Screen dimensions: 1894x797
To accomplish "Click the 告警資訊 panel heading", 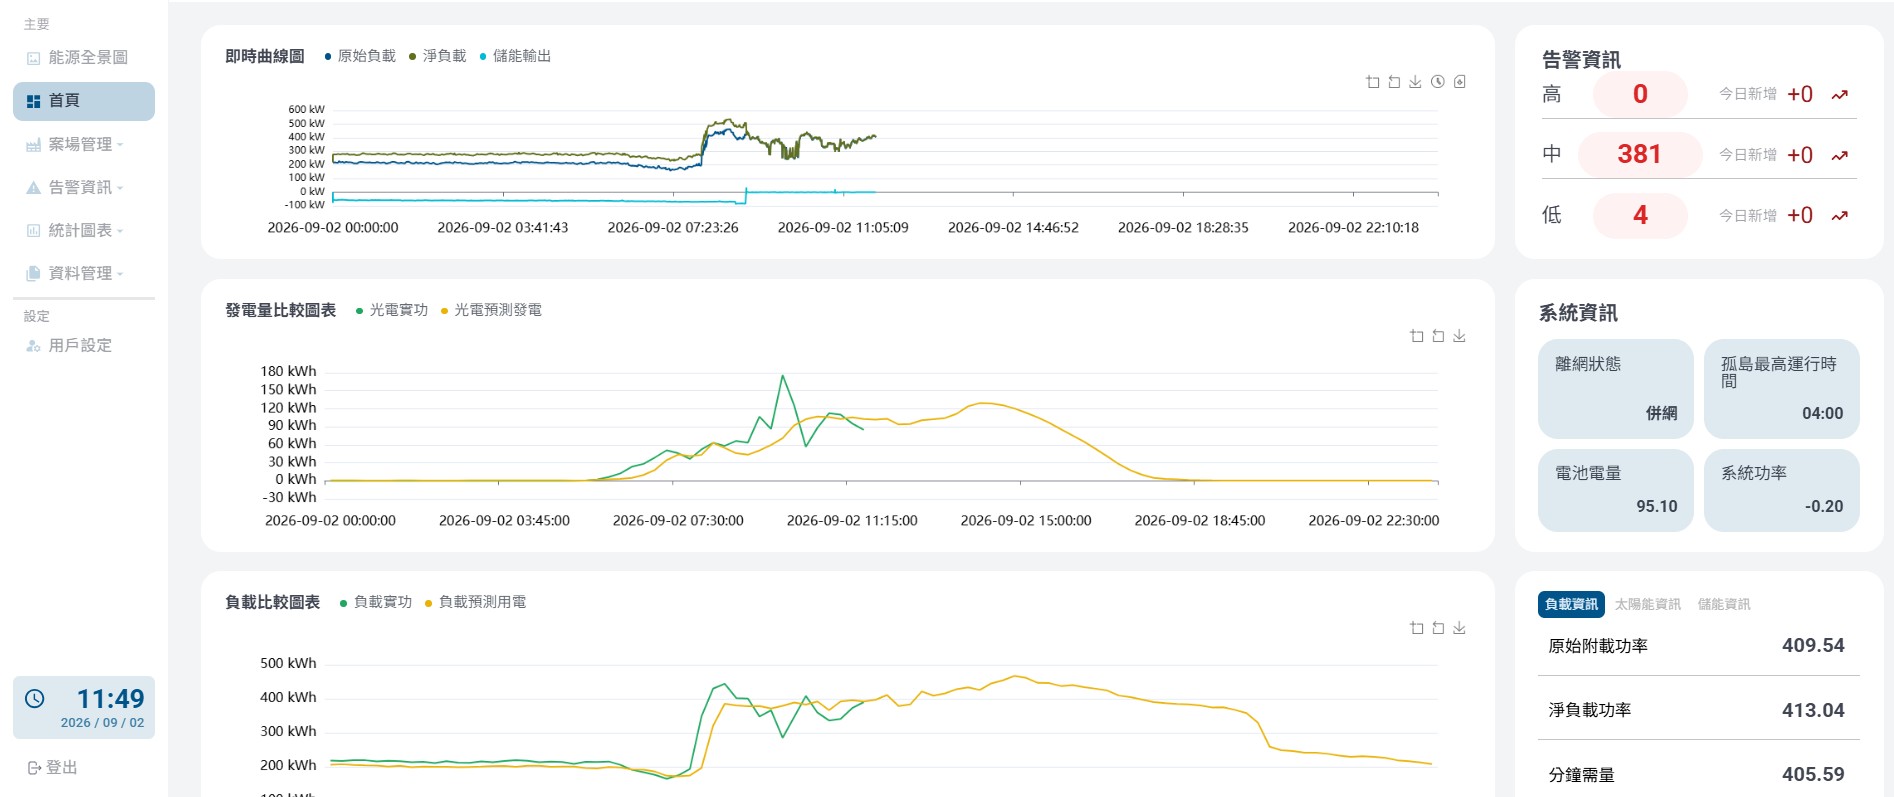I will tap(1582, 60).
